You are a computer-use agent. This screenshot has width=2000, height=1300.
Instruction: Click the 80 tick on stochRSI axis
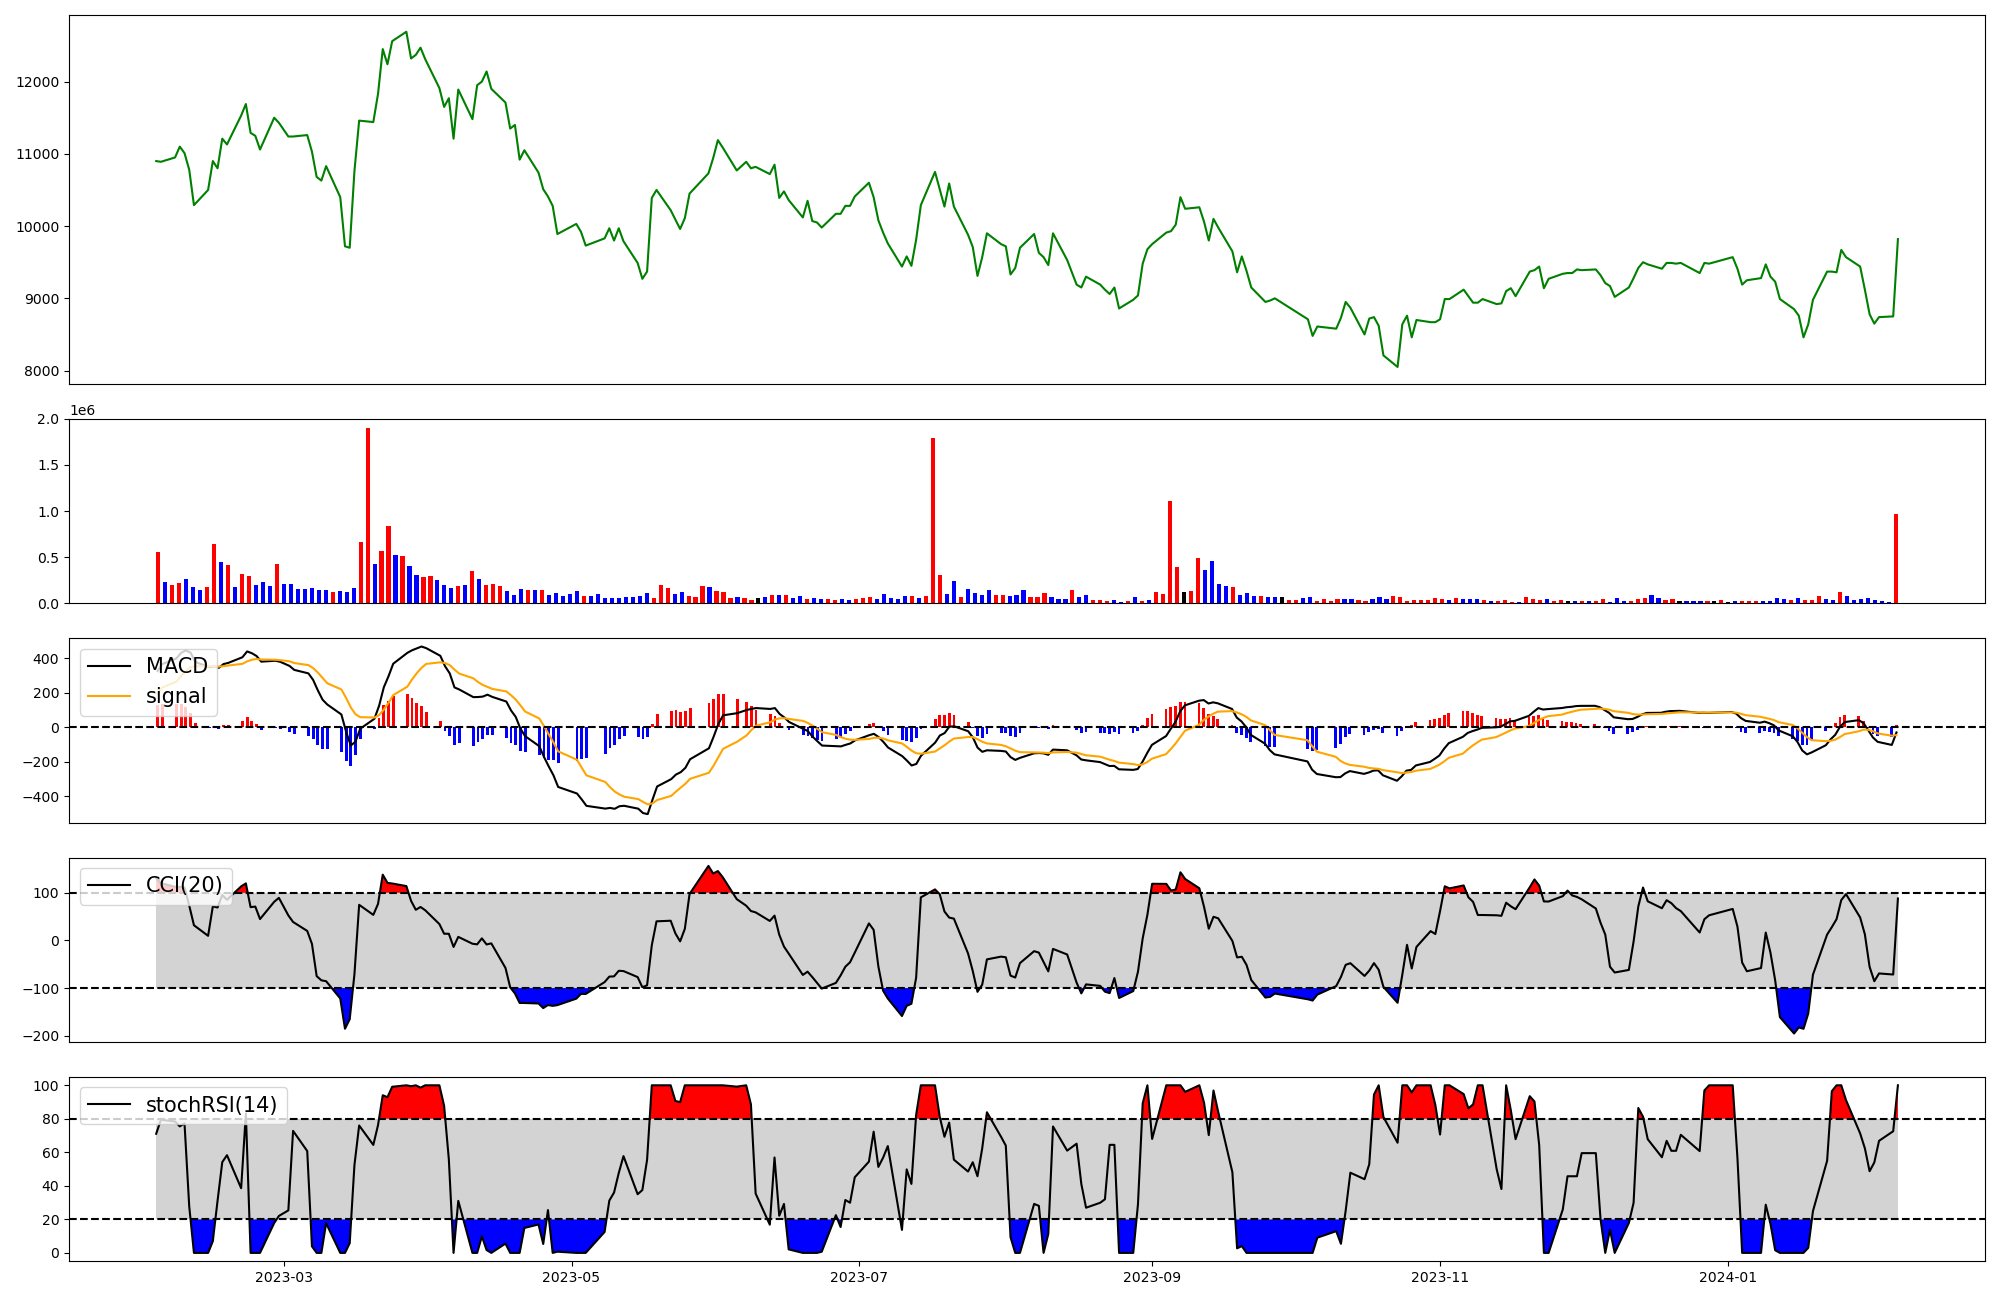tap(52, 1120)
